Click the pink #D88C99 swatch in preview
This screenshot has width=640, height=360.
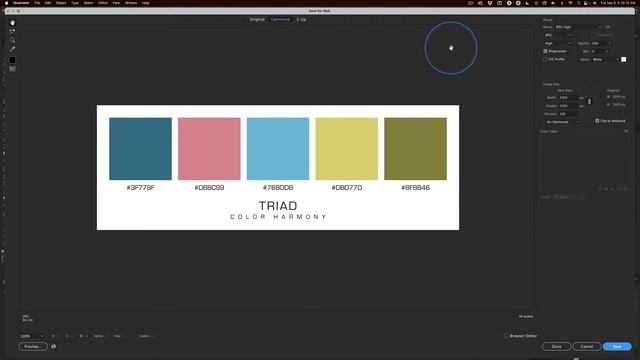click(x=209, y=149)
